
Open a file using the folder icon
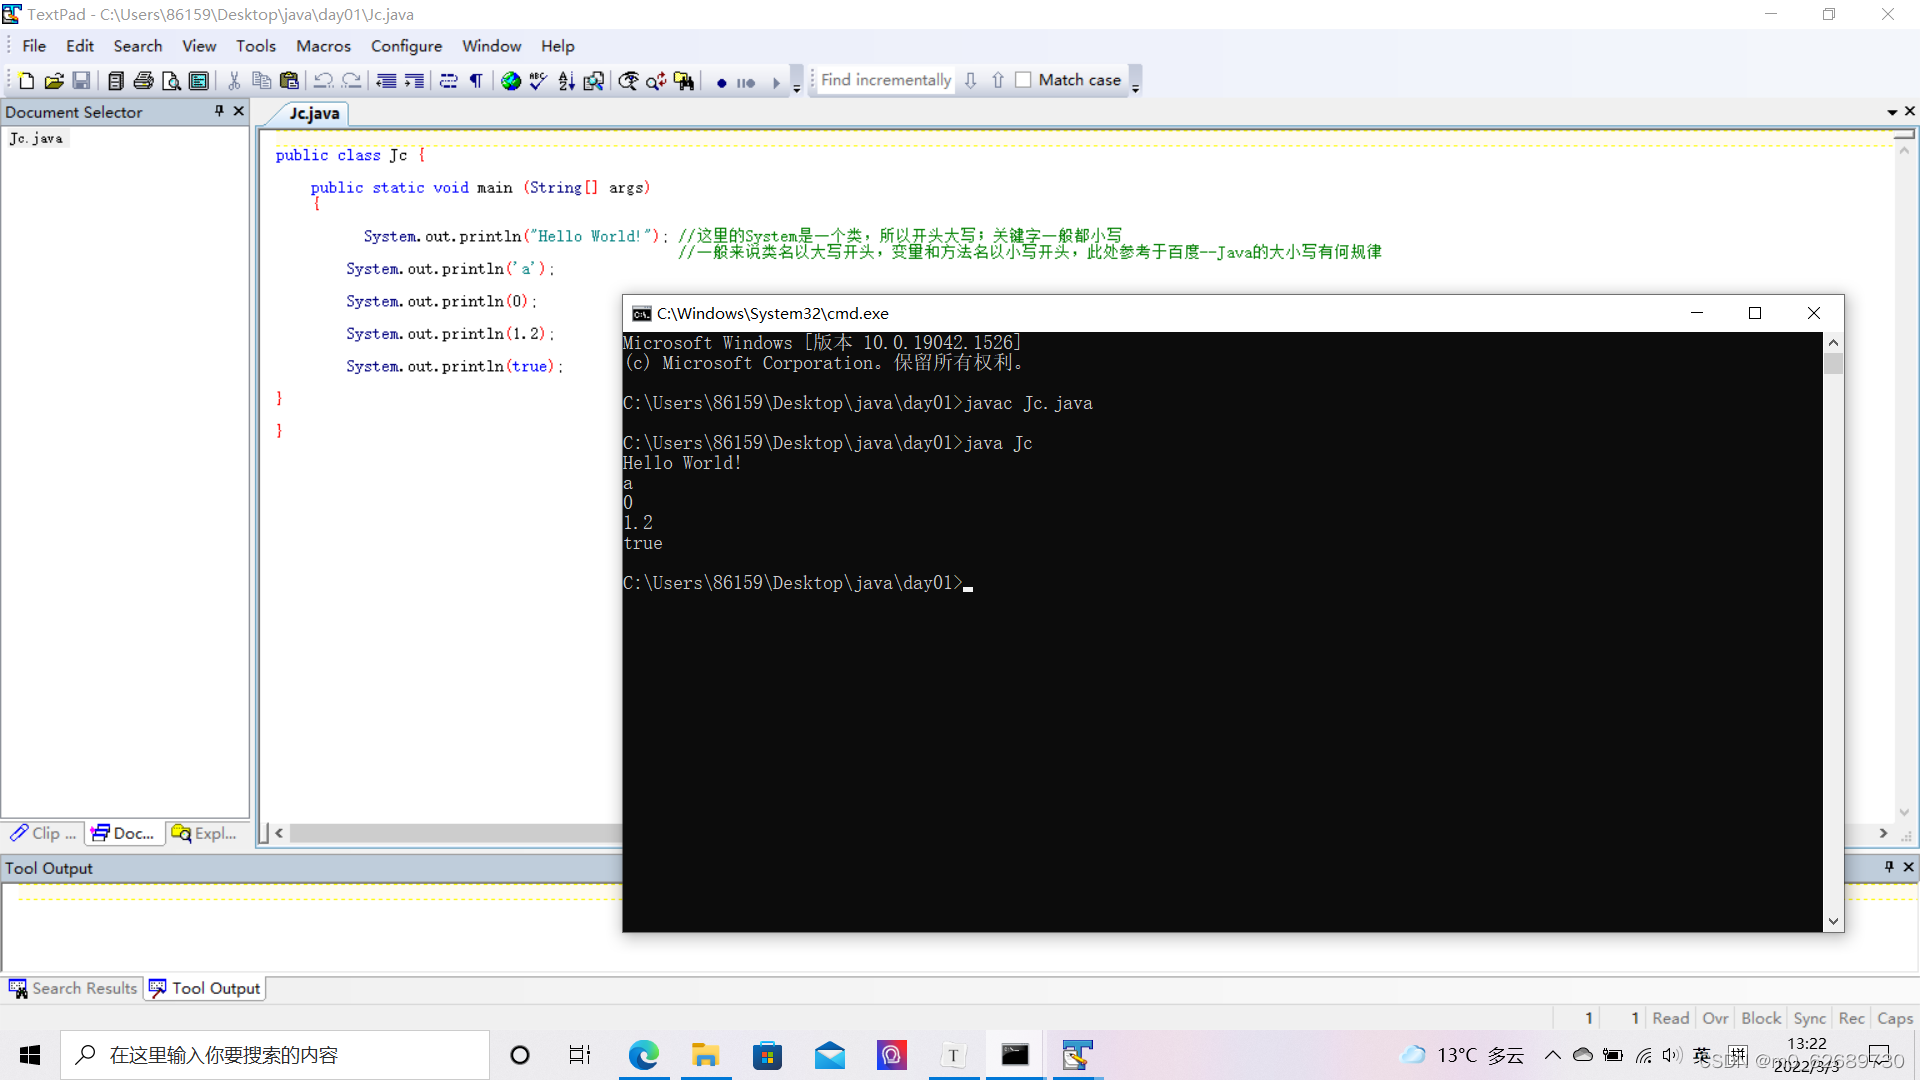click(x=54, y=81)
